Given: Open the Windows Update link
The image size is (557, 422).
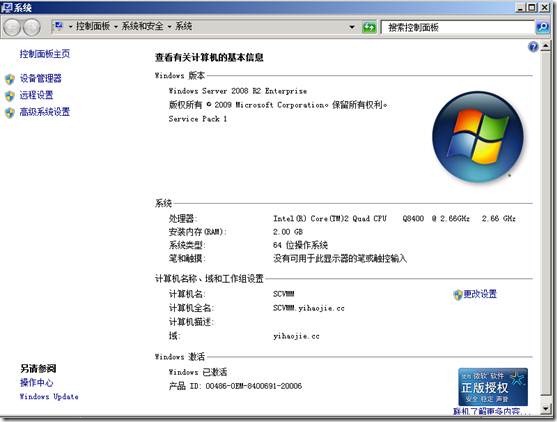Looking at the screenshot, I should (x=49, y=396).
